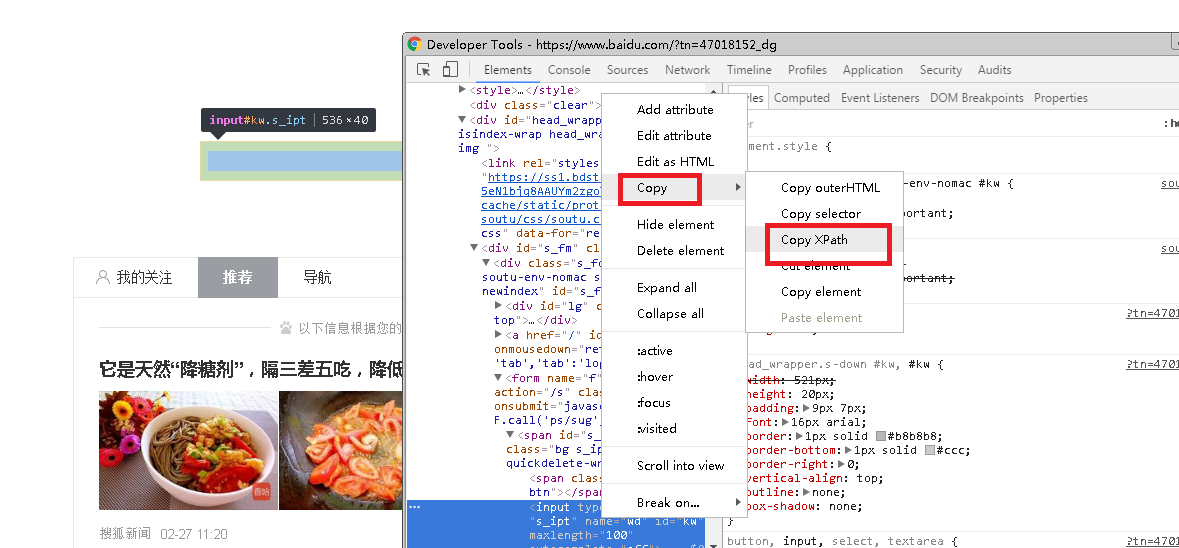Choose Add attribute in context menu

pyautogui.click(x=674, y=110)
